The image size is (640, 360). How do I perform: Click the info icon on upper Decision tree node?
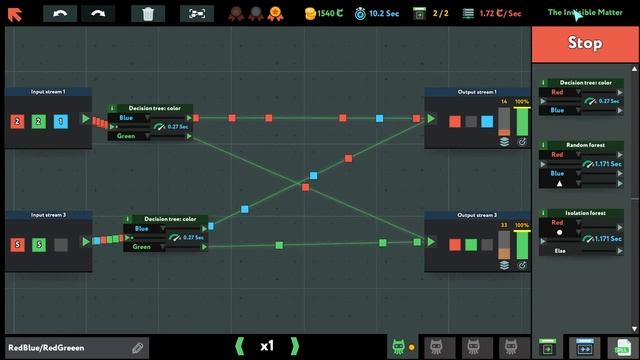point(112,108)
